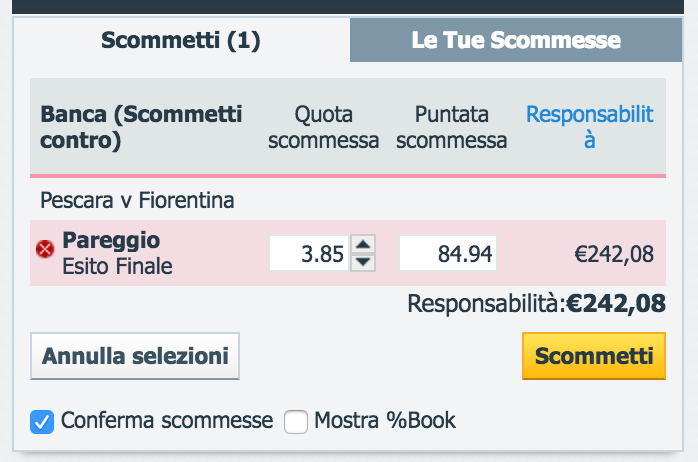Open the blue Responsabilità header link
698x462 pixels.
pos(589,127)
